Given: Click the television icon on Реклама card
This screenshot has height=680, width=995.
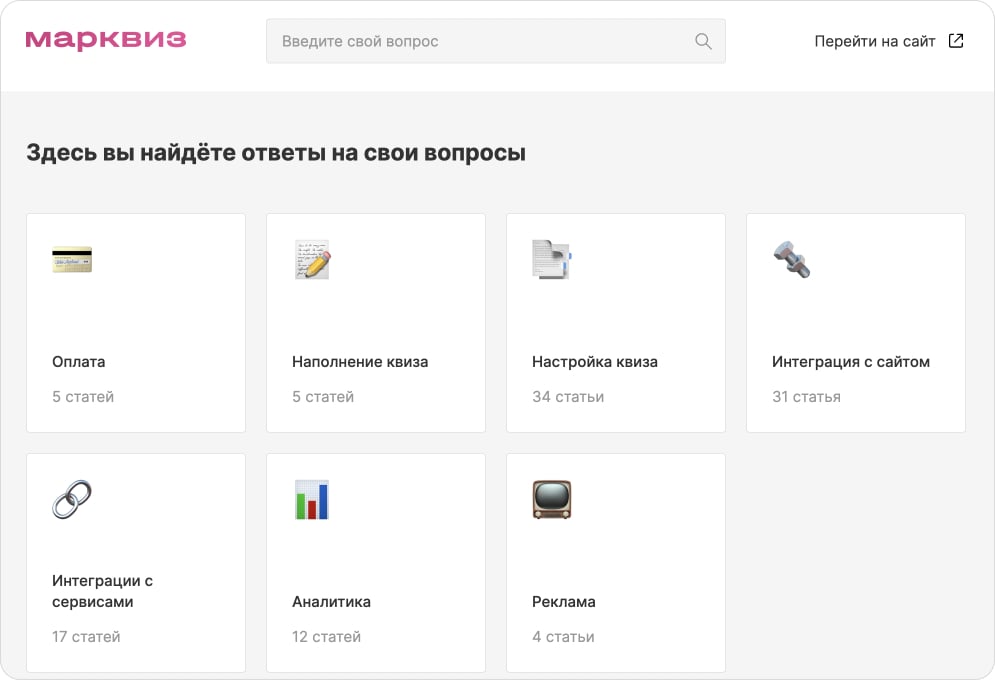Looking at the screenshot, I should click(x=553, y=500).
